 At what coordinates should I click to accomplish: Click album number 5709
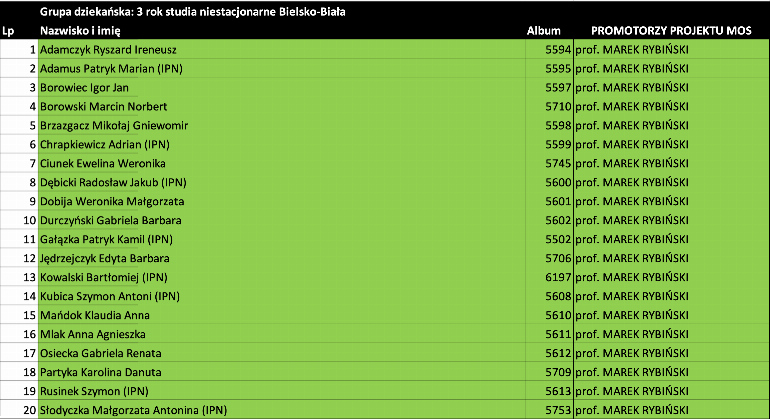click(x=549, y=372)
